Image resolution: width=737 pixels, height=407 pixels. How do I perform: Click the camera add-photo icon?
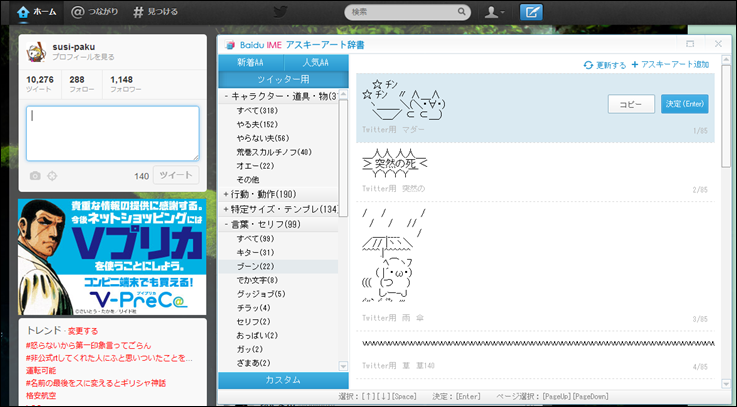35,176
